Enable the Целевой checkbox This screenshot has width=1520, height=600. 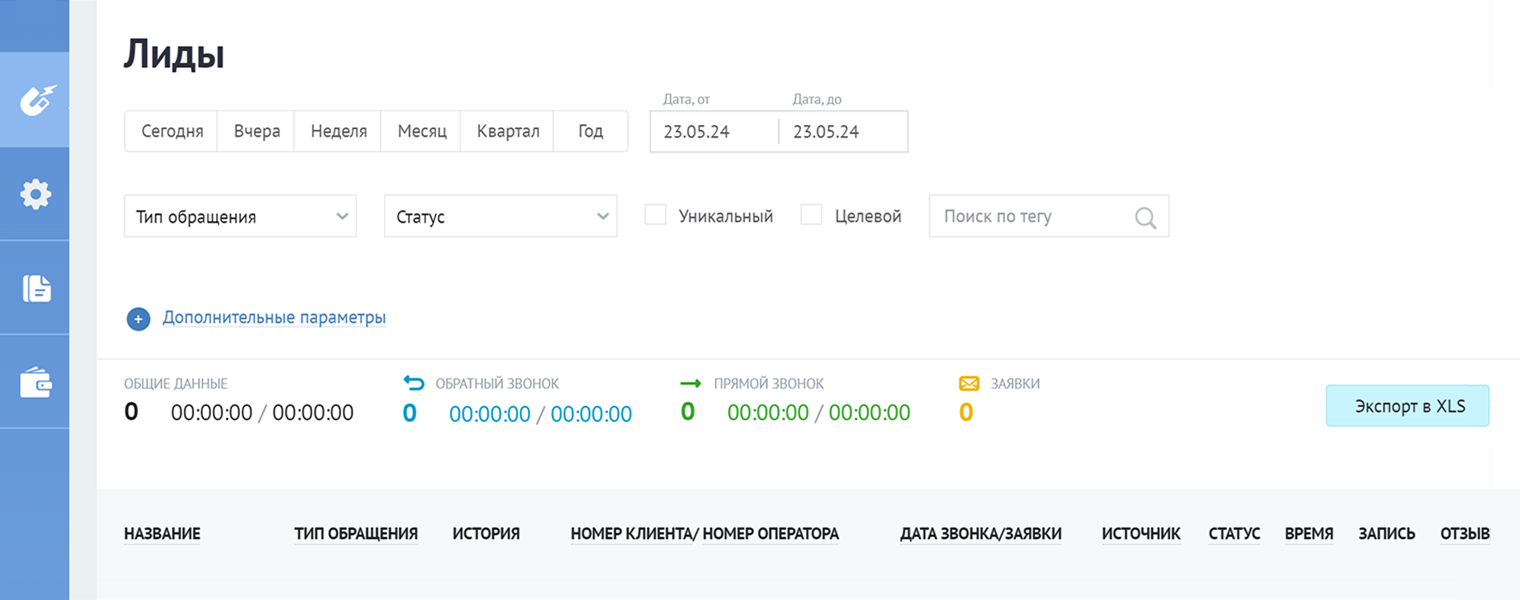tap(811, 215)
